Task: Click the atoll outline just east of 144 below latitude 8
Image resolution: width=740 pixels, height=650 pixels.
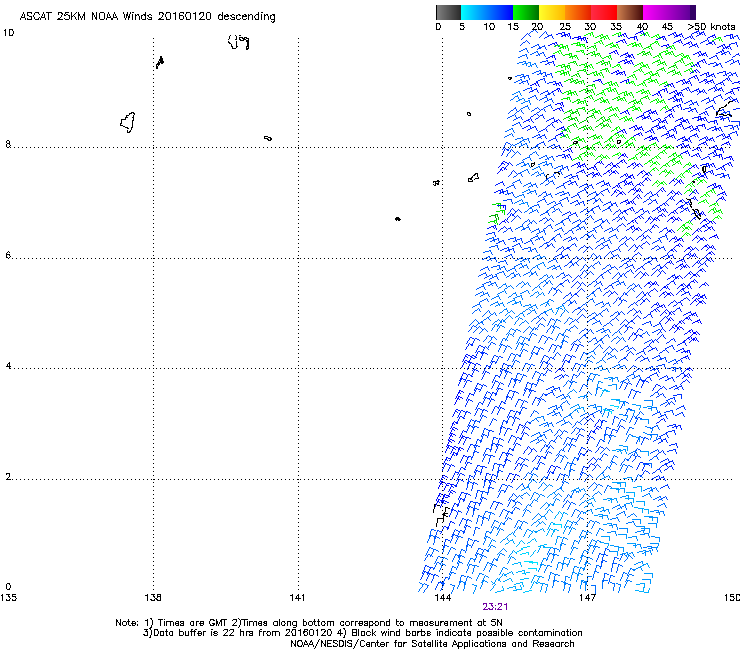Action: pos(473,177)
